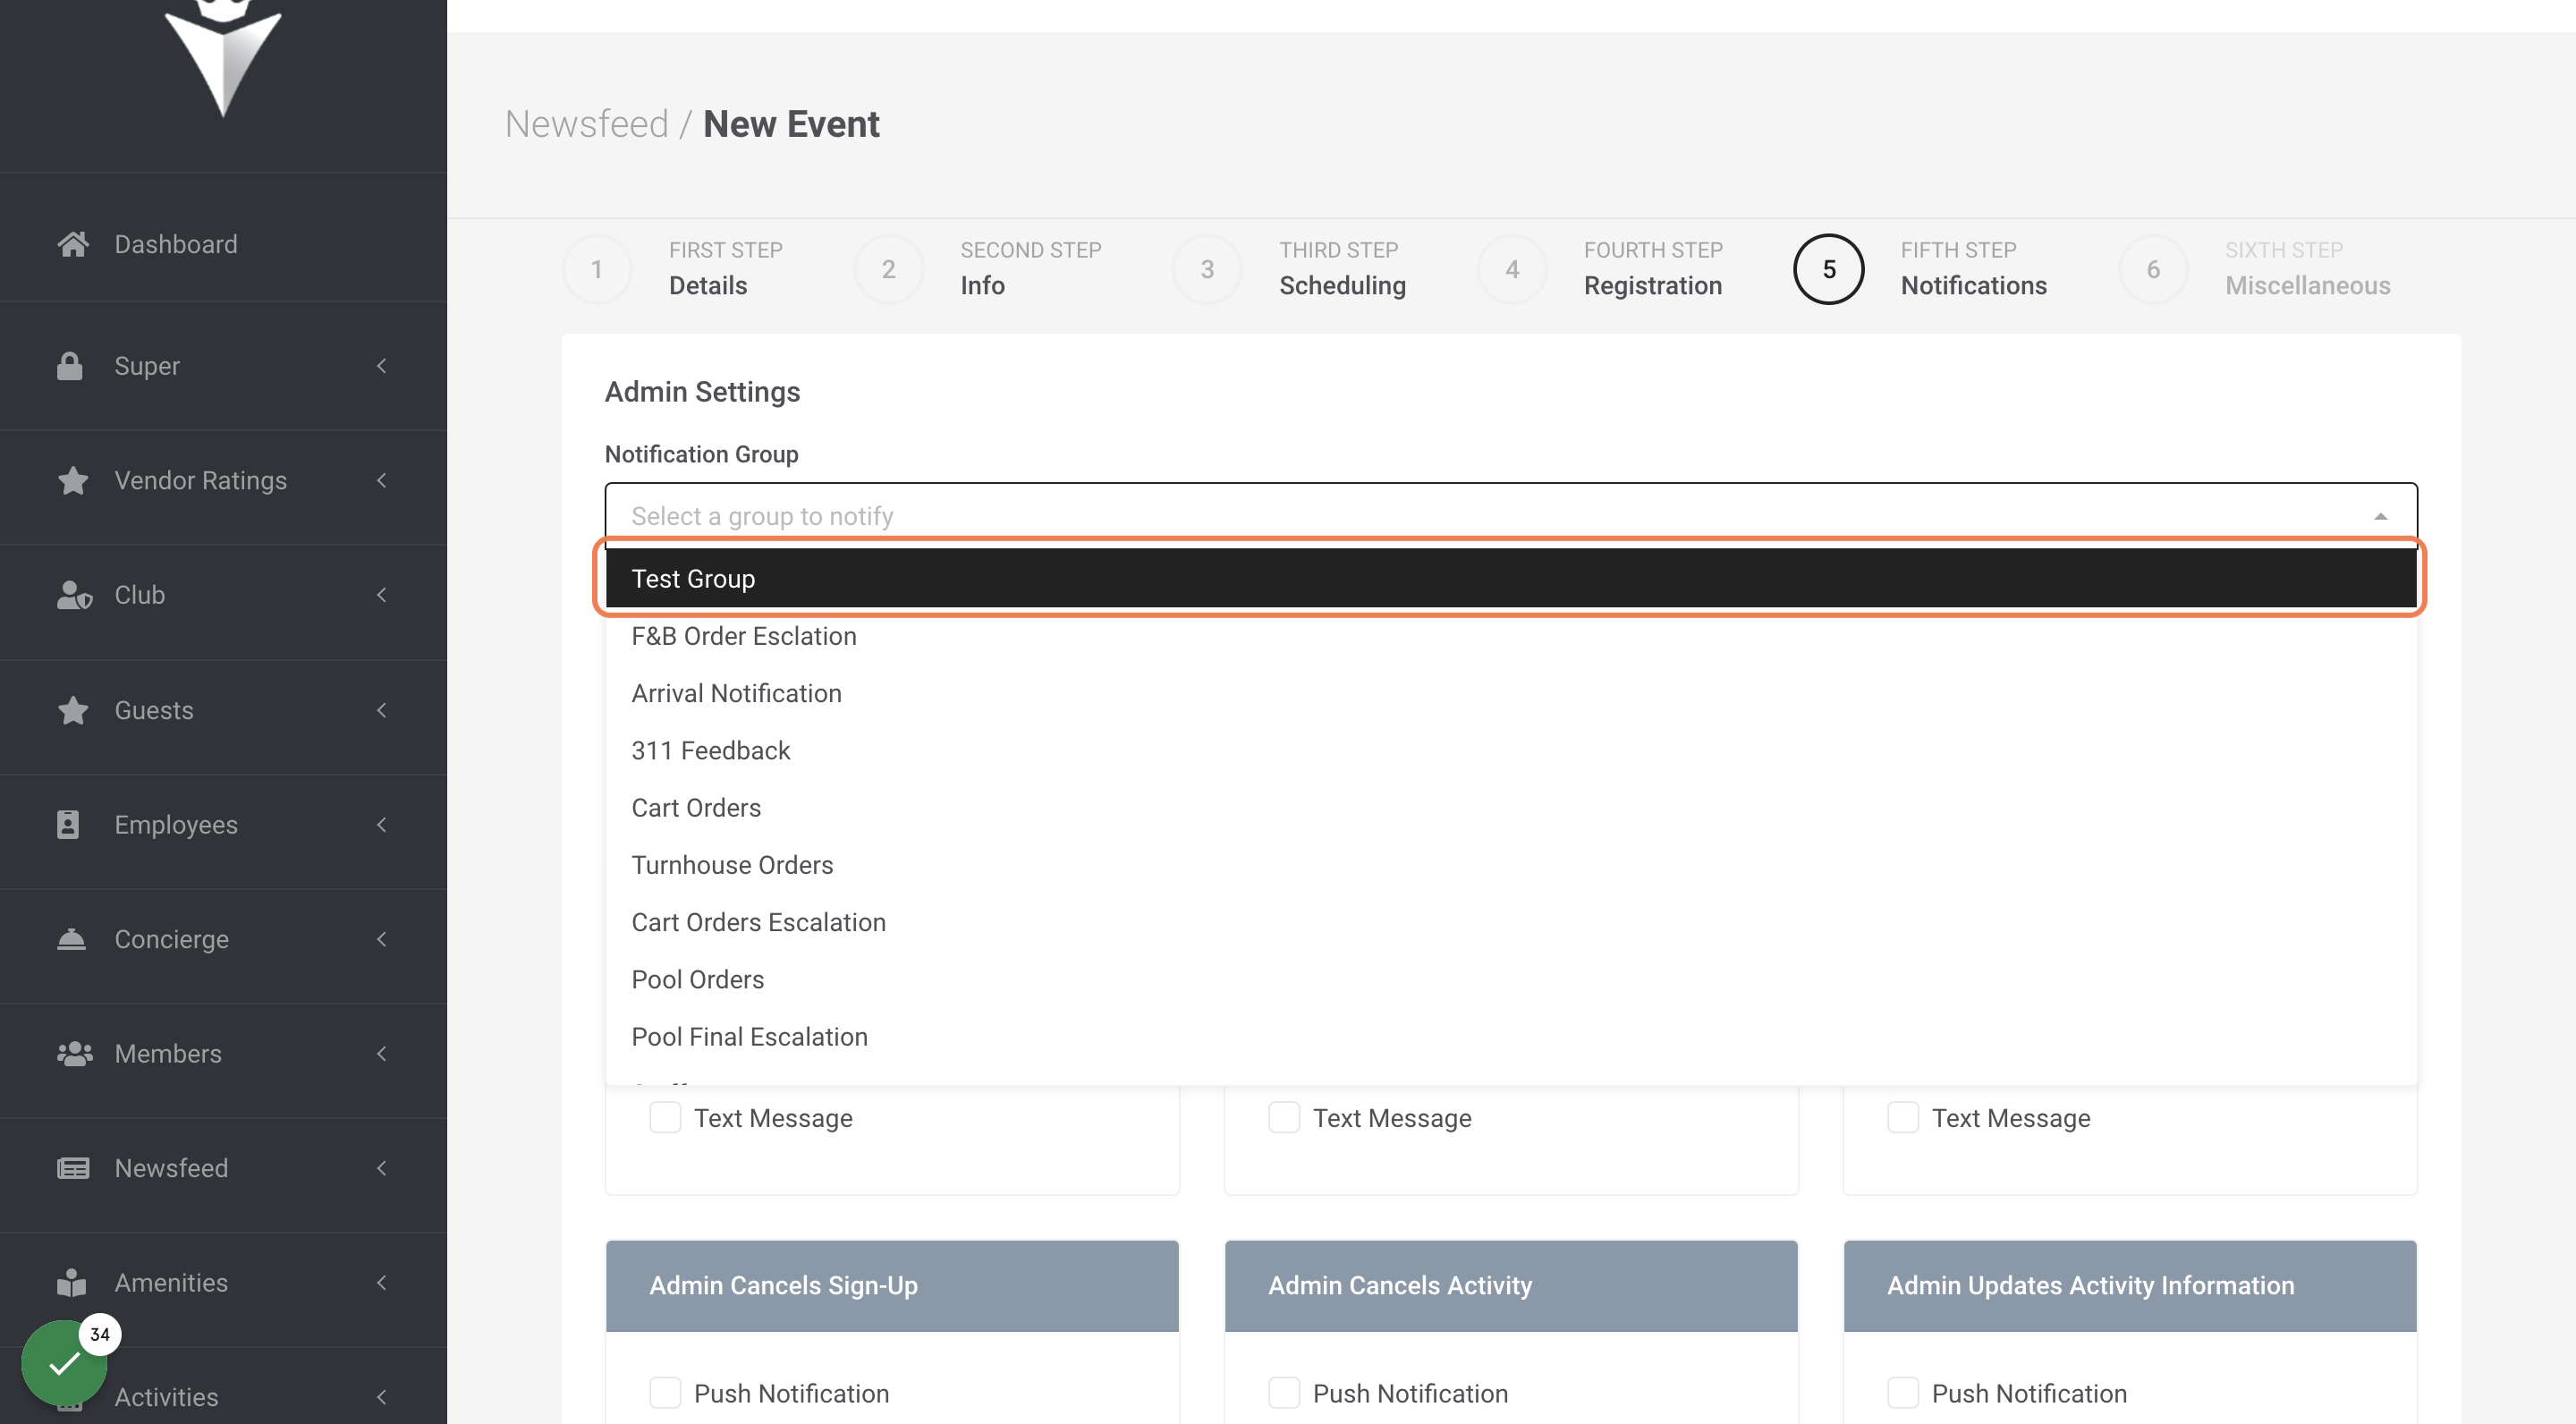Click the Club user-shield icon
Screen dimensions: 2576x1424
point(74,595)
